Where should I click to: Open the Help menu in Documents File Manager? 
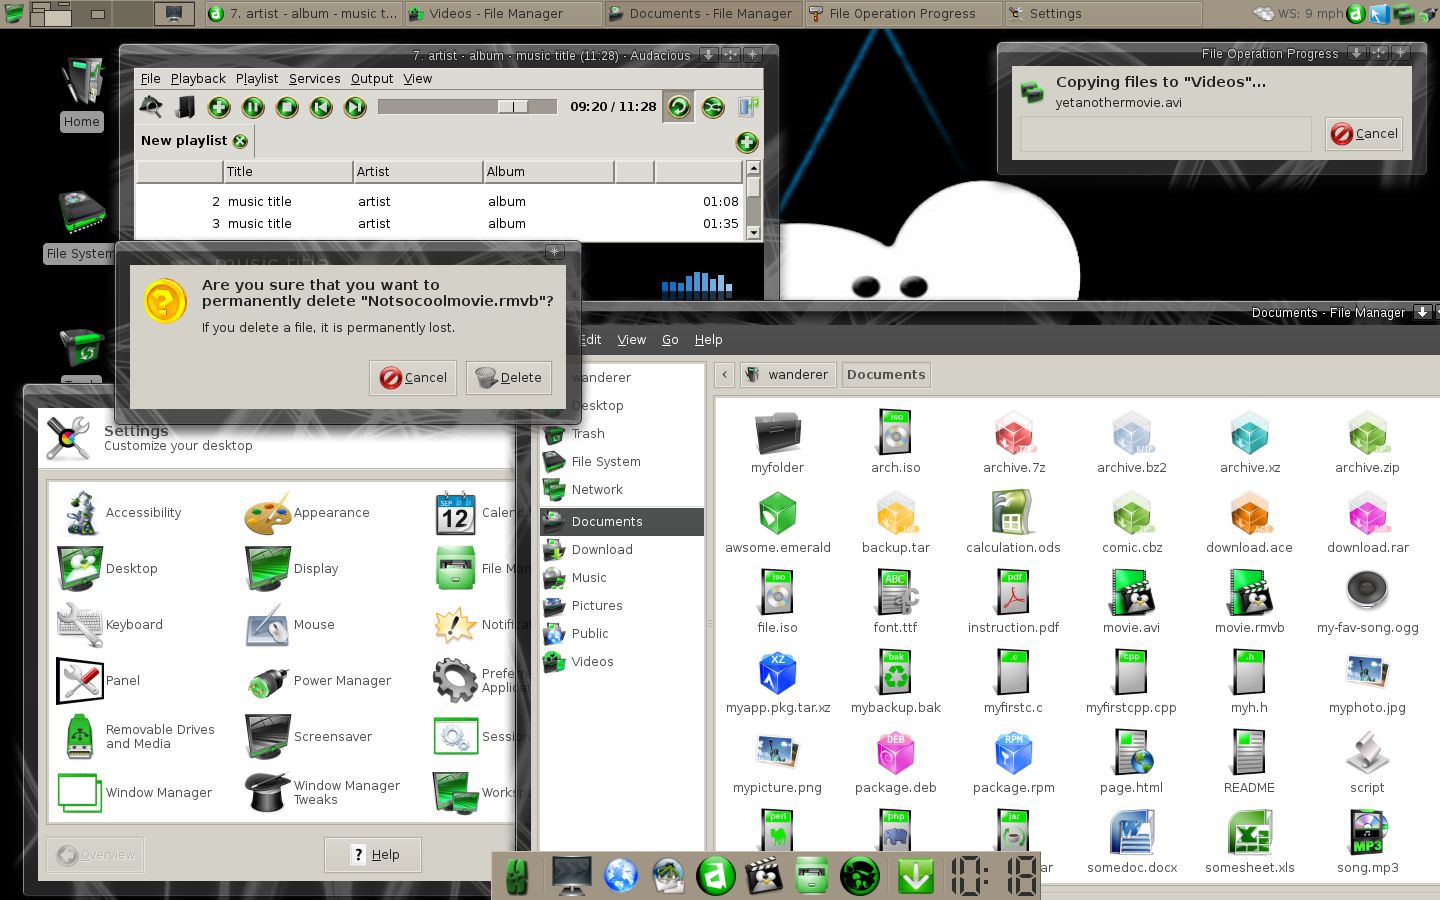pyautogui.click(x=708, y=340)
